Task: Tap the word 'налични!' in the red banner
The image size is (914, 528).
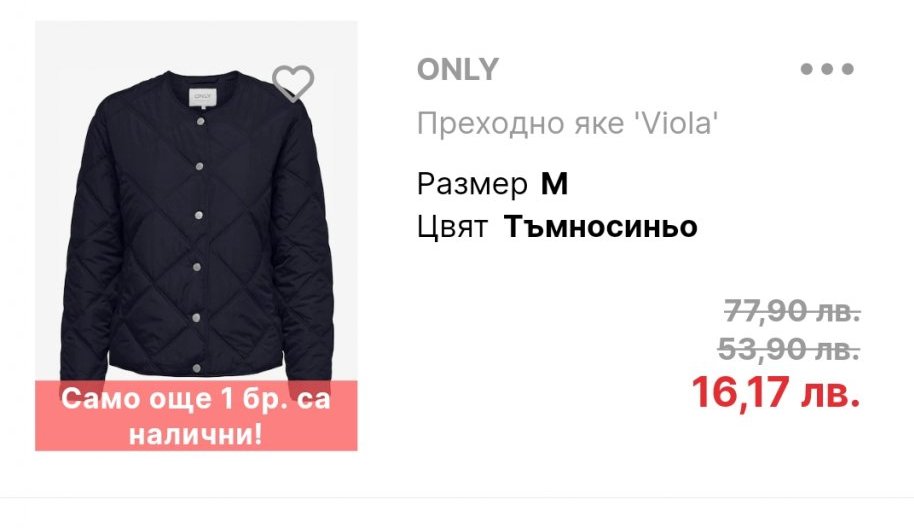Action: click(196, 435)
